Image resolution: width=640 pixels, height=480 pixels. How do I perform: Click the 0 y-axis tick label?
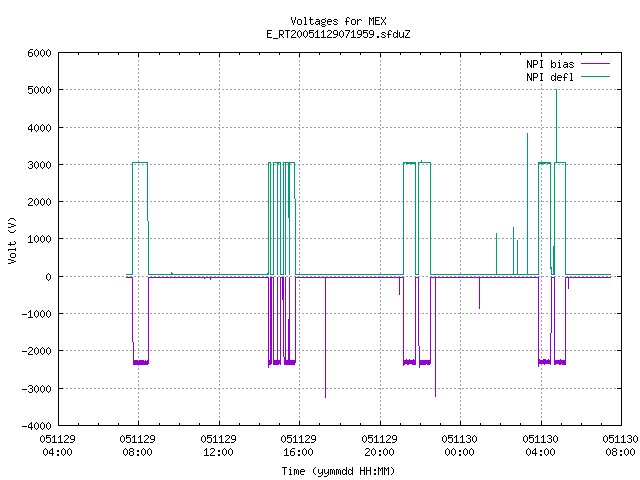coord(49,277)
